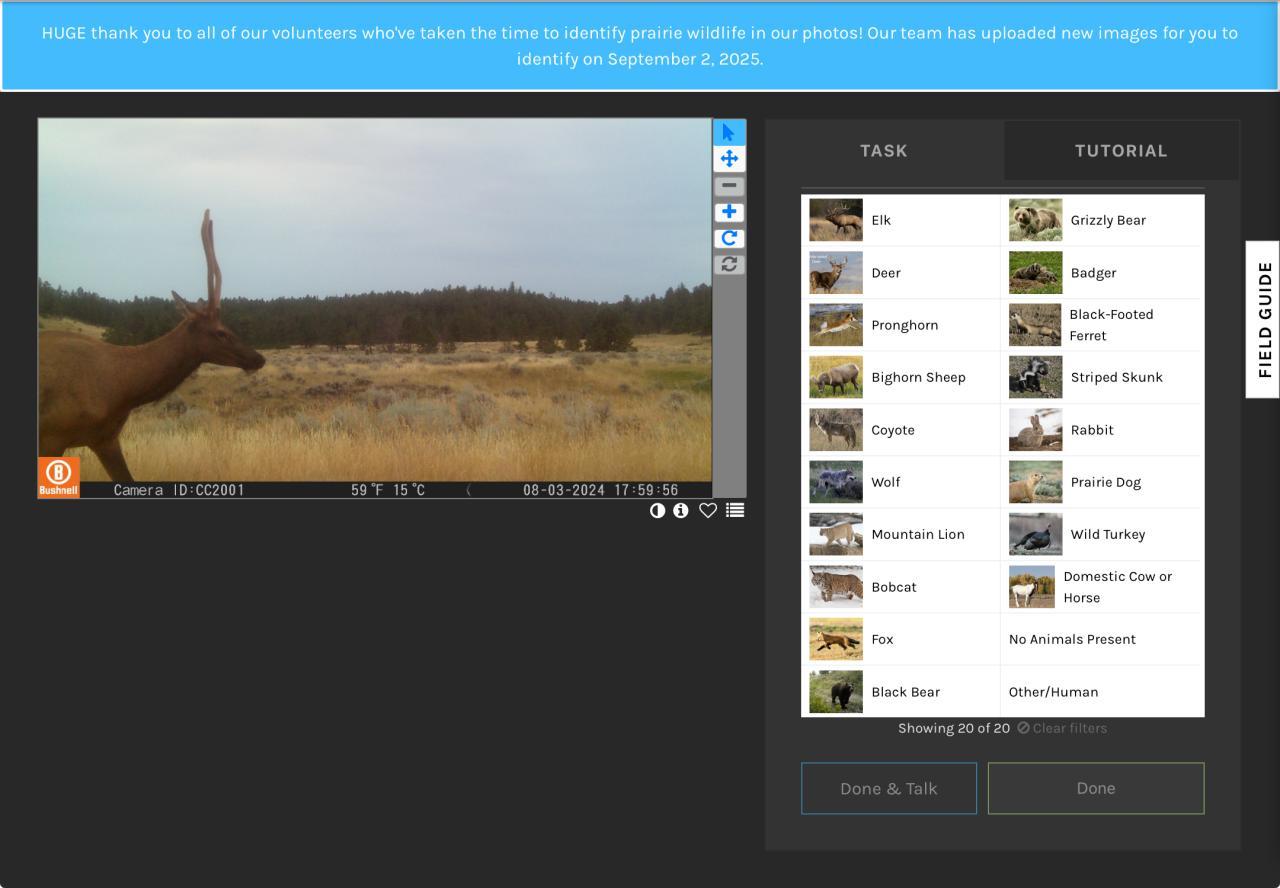
Task: Pick the Prairie Dog option
Action: point(1102,482)
